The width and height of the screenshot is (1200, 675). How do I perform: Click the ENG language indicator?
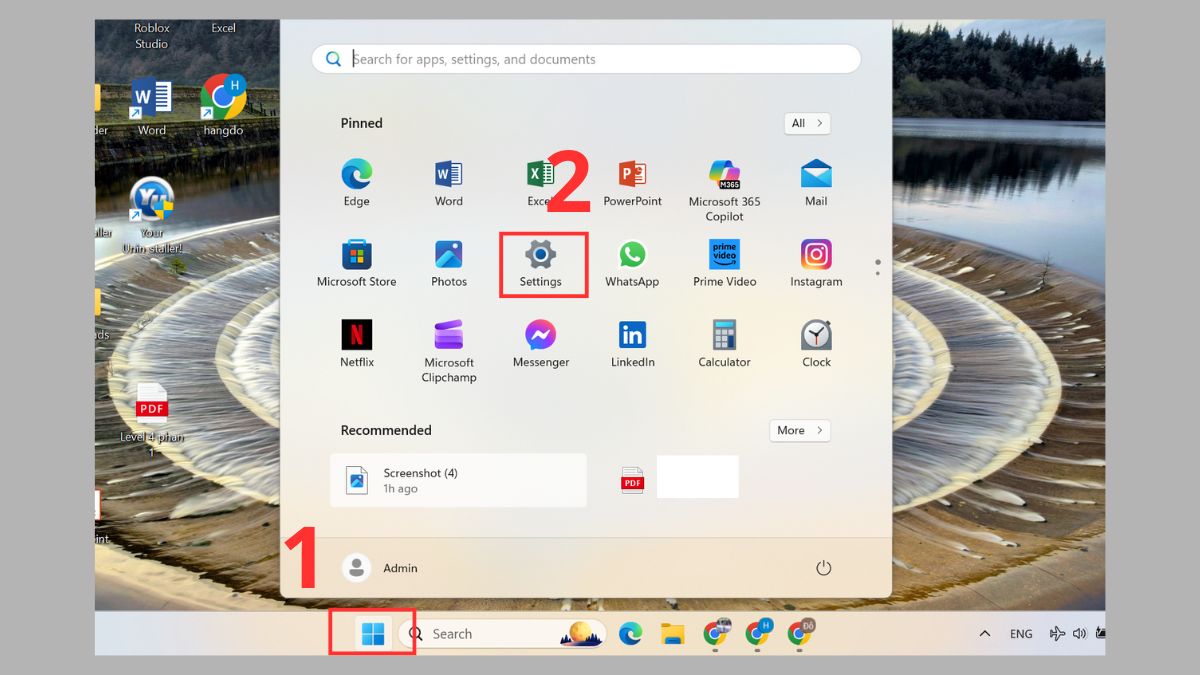(x=1021, y=634)
